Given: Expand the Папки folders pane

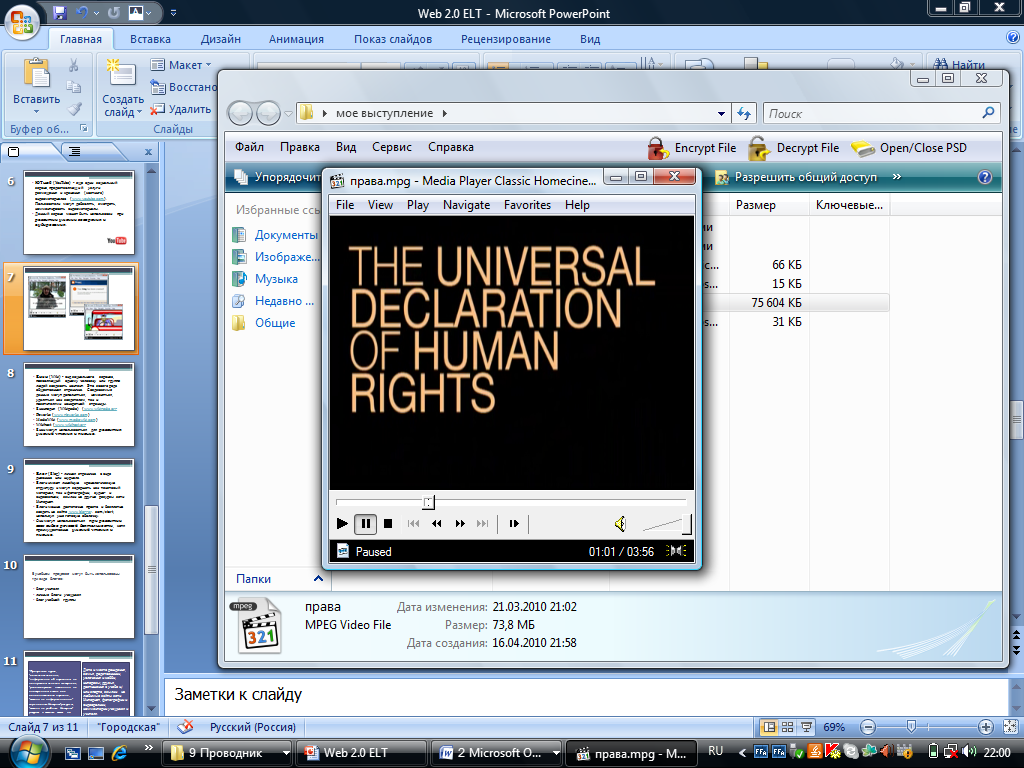Looking at the screenshot, I should pyautogui.click(x=279, y=579).
